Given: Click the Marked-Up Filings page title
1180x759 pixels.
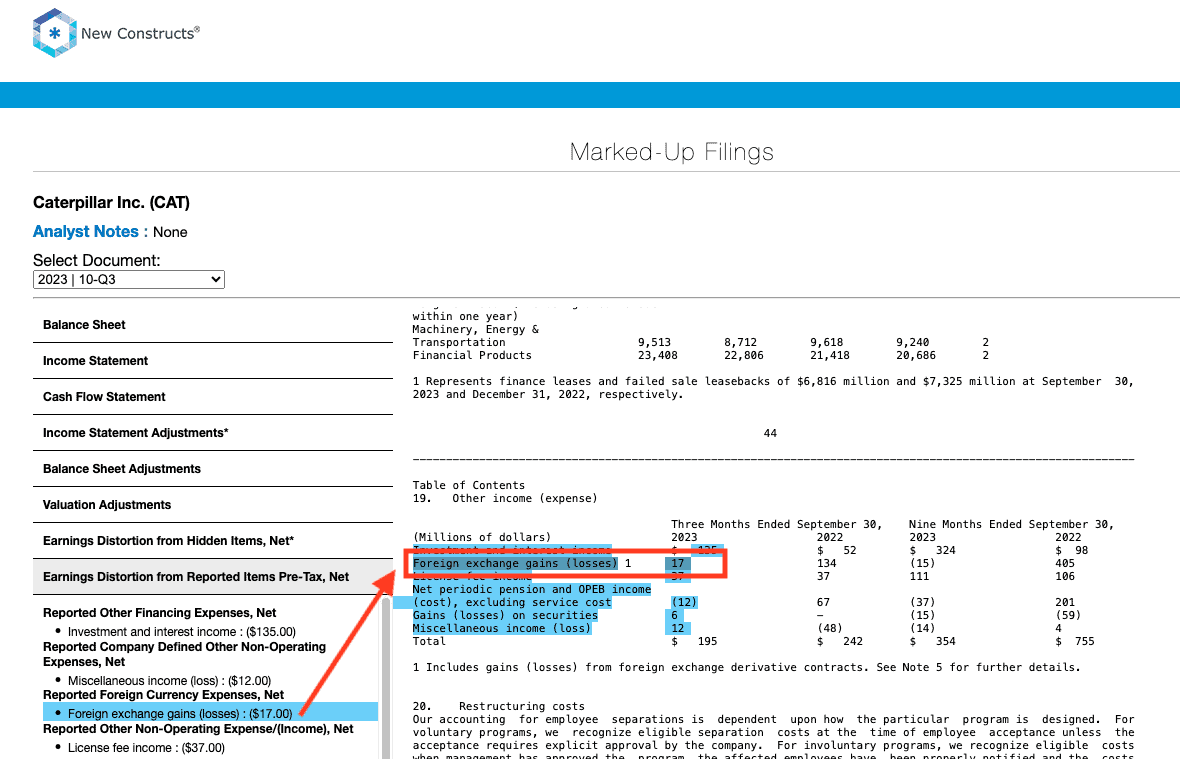Looking at the screenshot, I should pos(671,152).
